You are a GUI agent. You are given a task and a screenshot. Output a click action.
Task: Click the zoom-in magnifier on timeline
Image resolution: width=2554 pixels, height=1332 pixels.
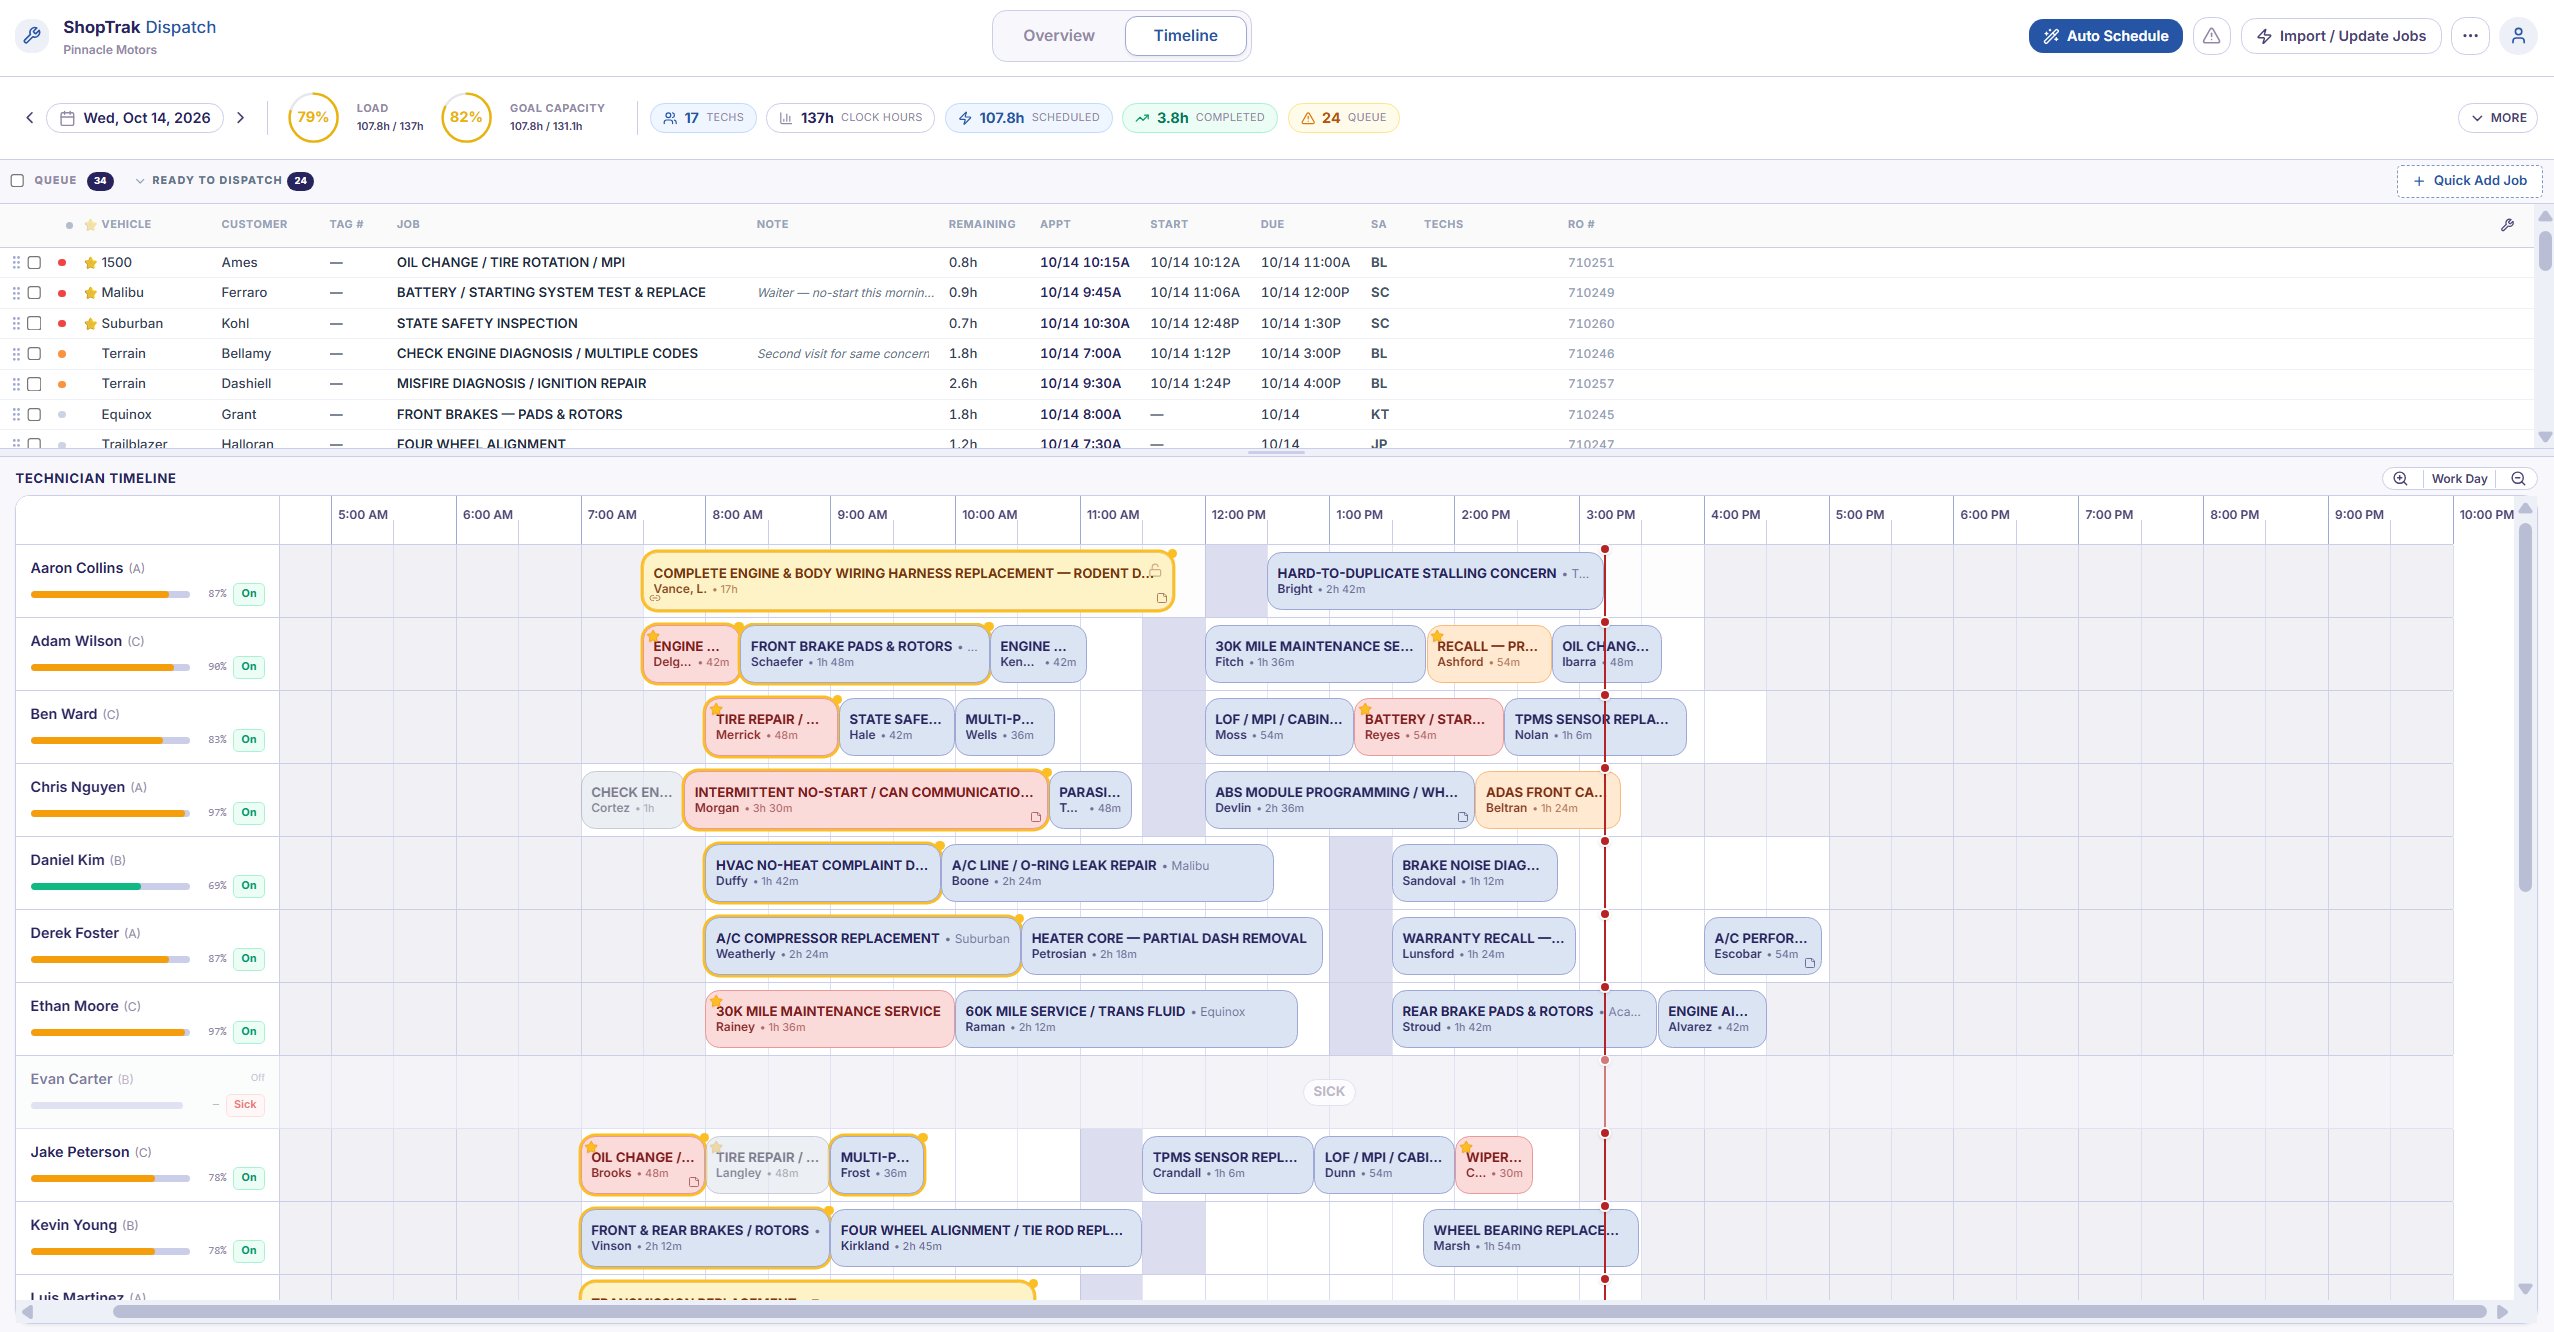(2400, 479)
